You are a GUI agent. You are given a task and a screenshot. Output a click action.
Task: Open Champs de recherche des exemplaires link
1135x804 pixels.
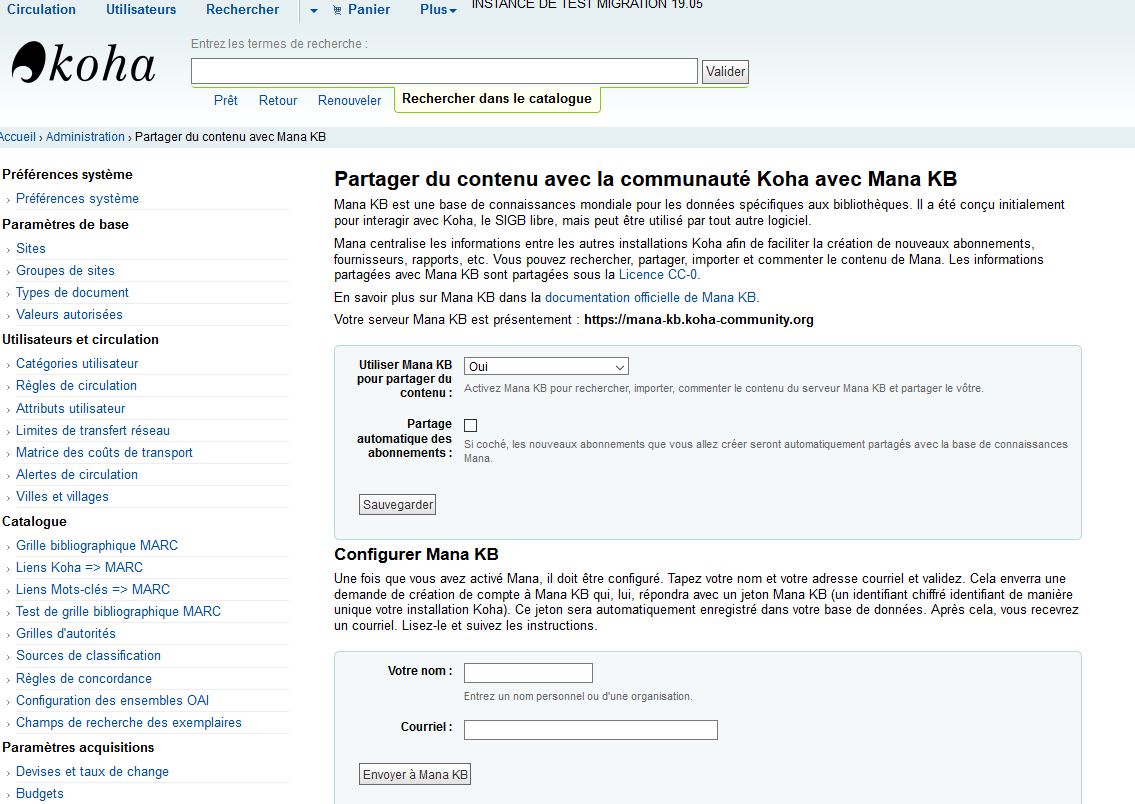pos(129,722)
